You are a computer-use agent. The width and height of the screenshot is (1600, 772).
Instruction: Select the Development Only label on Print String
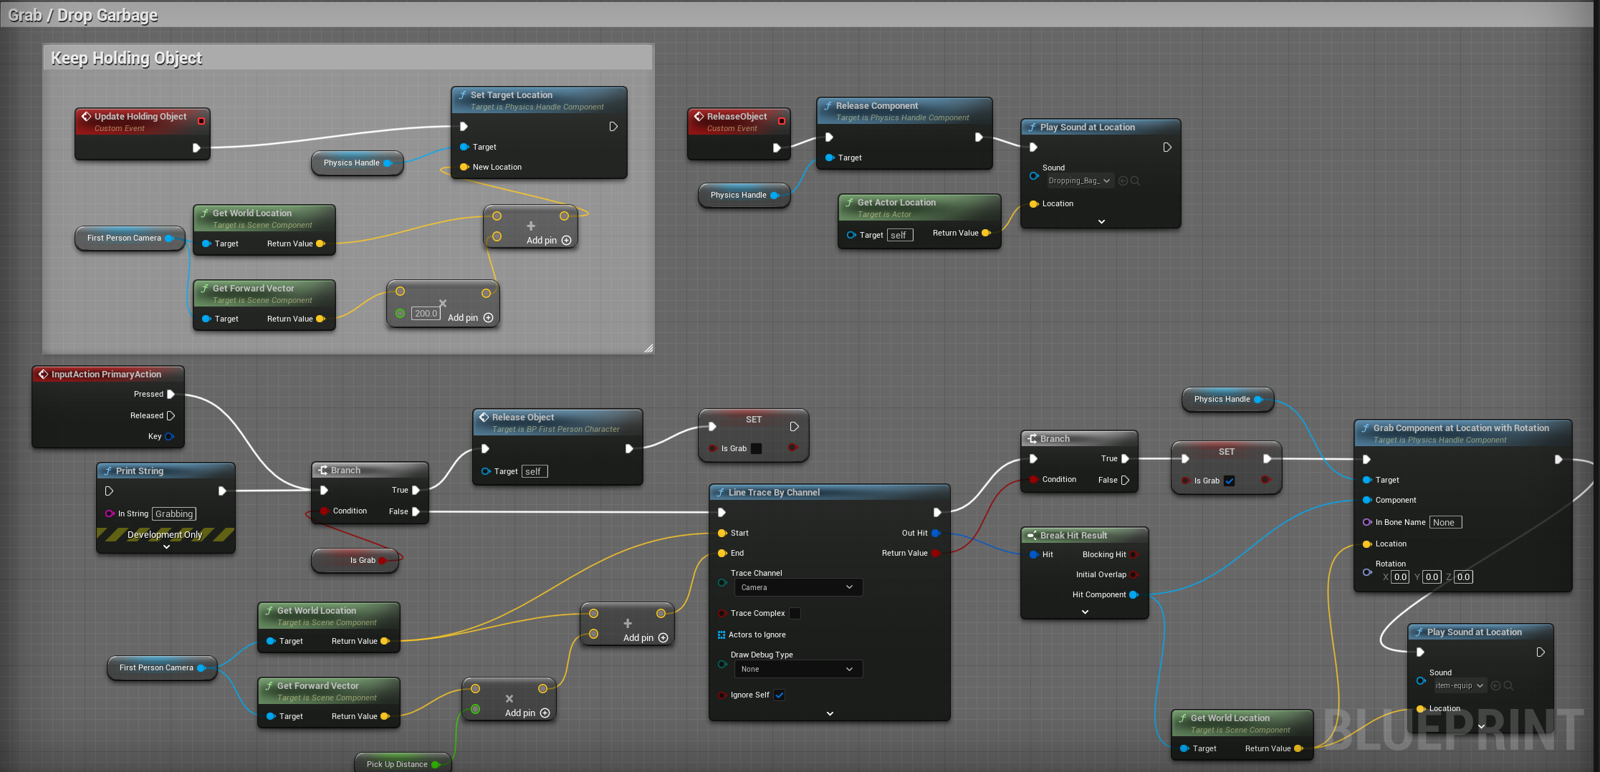point(165,535)
